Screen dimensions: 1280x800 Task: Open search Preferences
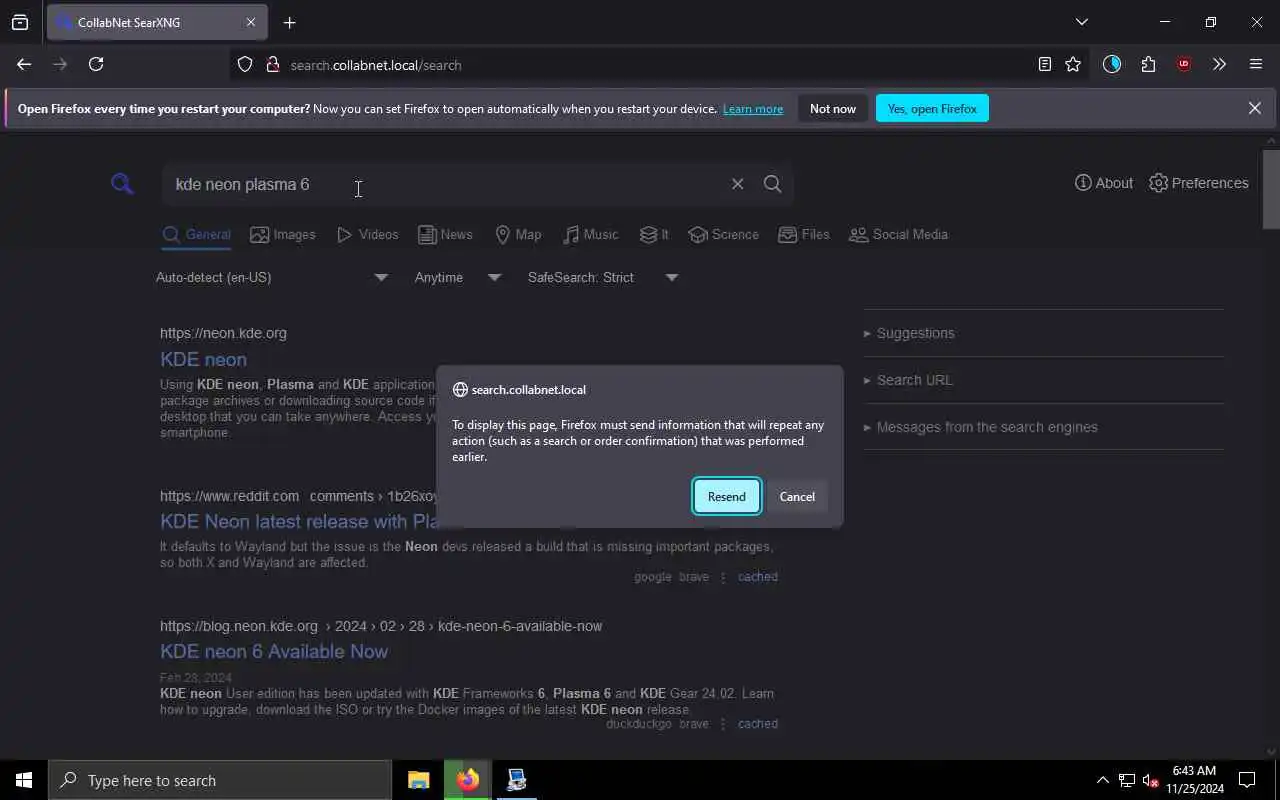tap(1199, 183)
